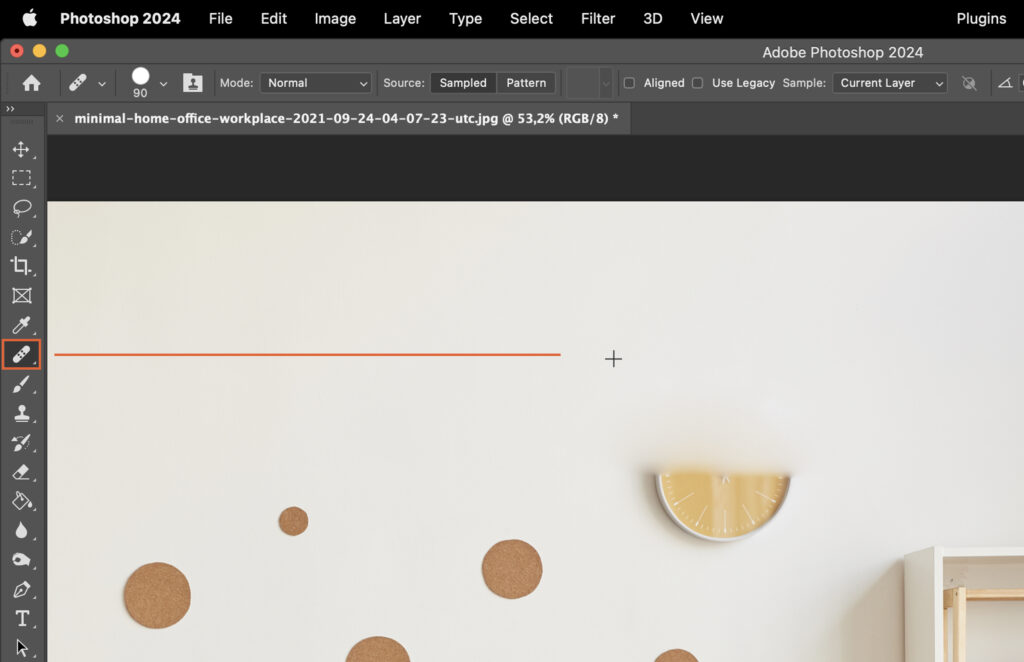Open the Filter menu
Image resolution: width=1024 pixels, height=662 pixels.
click(x=597, y=18)
